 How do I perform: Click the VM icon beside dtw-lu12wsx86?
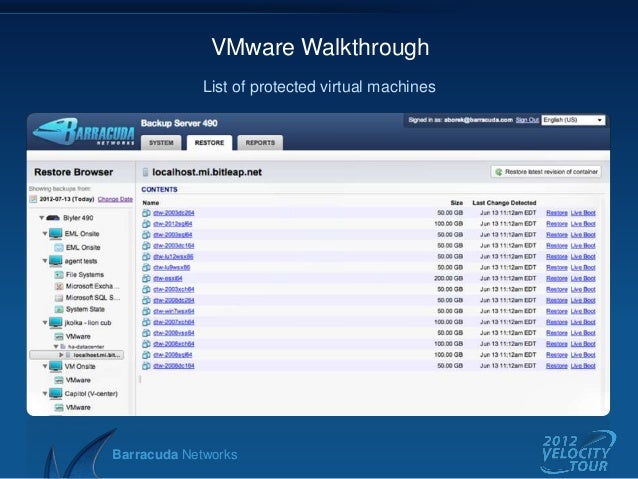(x=146, y=257)
